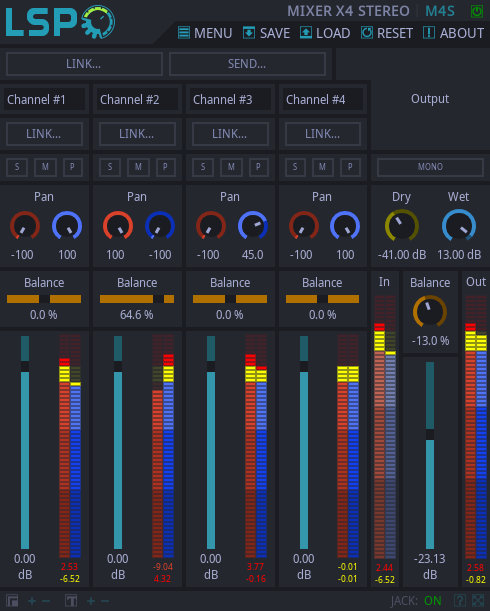
Task: Mute Channel #2 with M button
Action: (x=138, y=167)
